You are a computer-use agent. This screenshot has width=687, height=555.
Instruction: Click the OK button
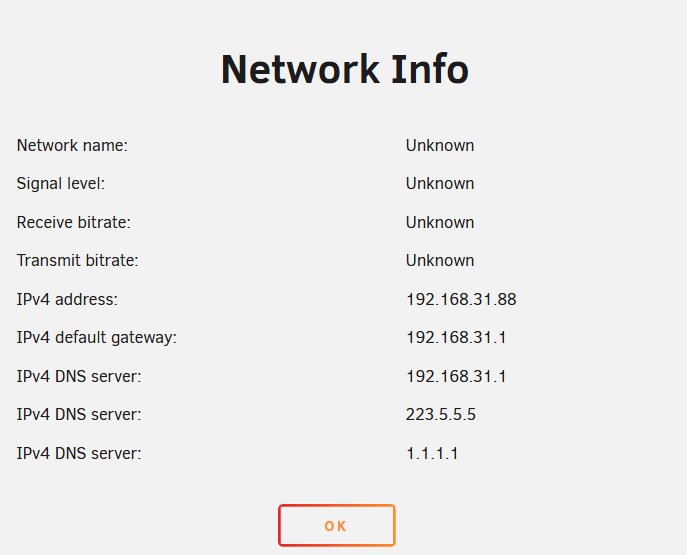click(x=336, y=525)
